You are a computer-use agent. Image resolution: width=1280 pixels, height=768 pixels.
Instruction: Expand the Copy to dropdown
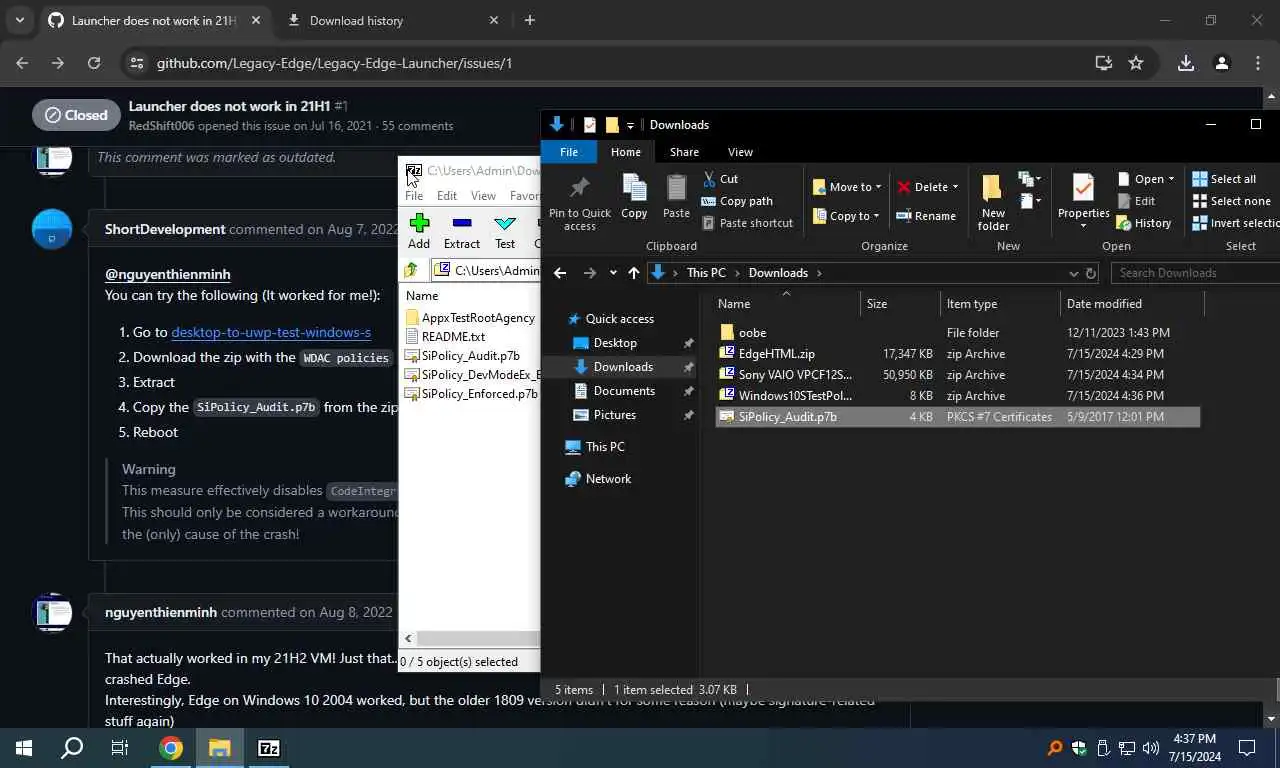click(876, 216)
